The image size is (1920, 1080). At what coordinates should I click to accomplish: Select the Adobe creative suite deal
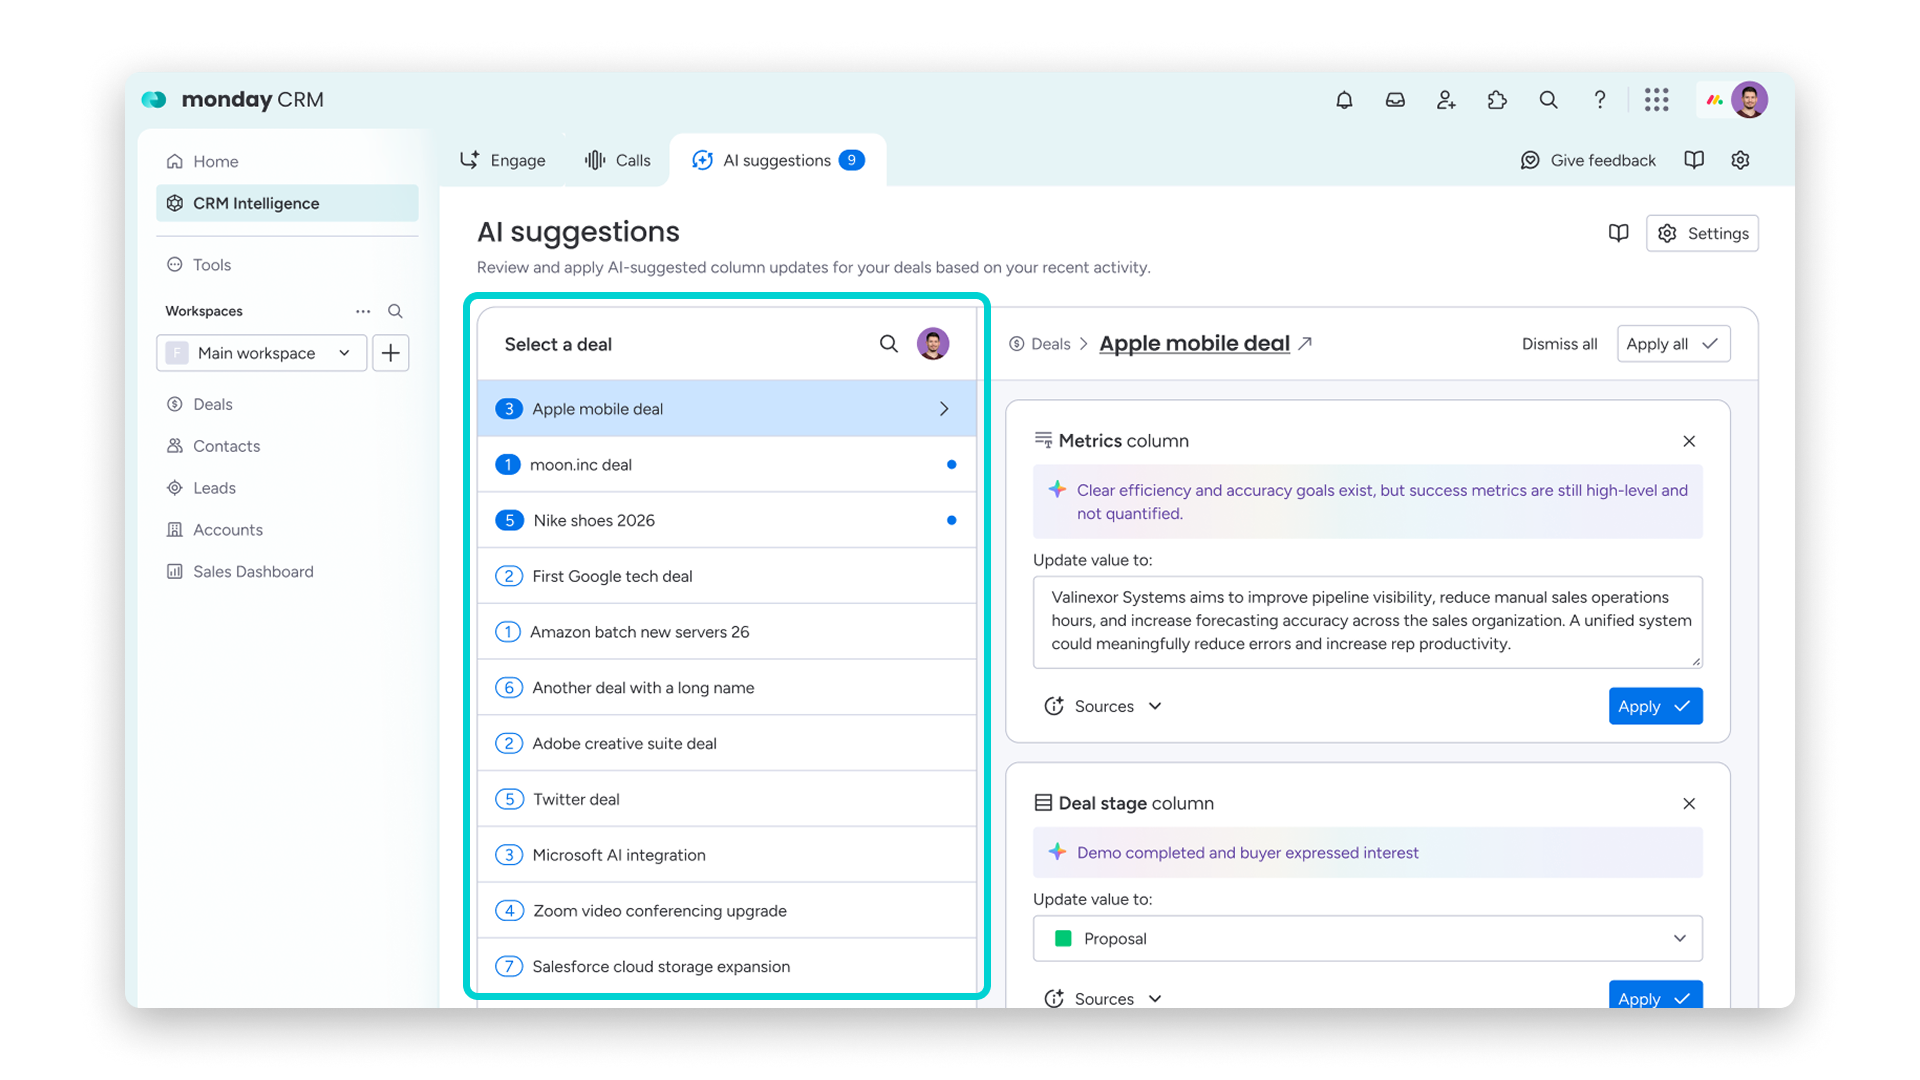point(727,744)
